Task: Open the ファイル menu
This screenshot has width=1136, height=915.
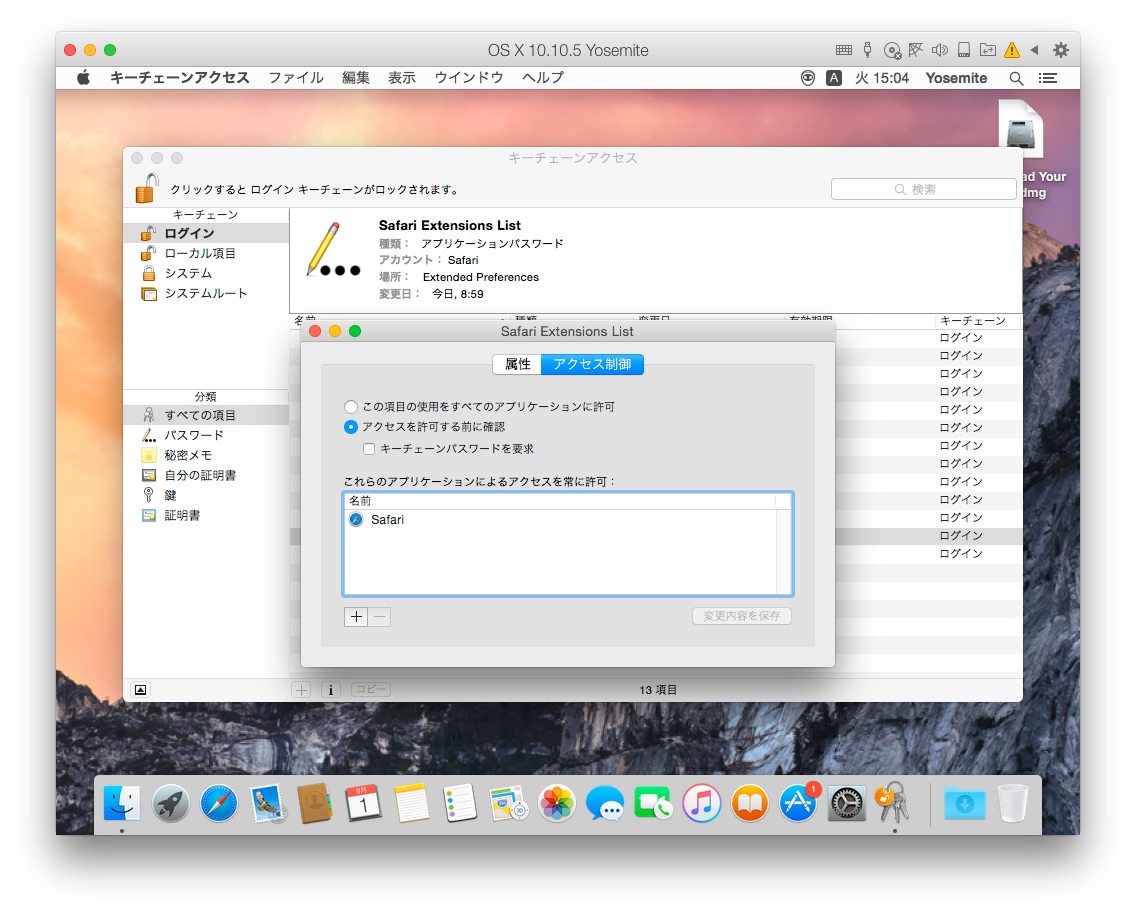Action: pyautogui.click(x=296, y=78)
